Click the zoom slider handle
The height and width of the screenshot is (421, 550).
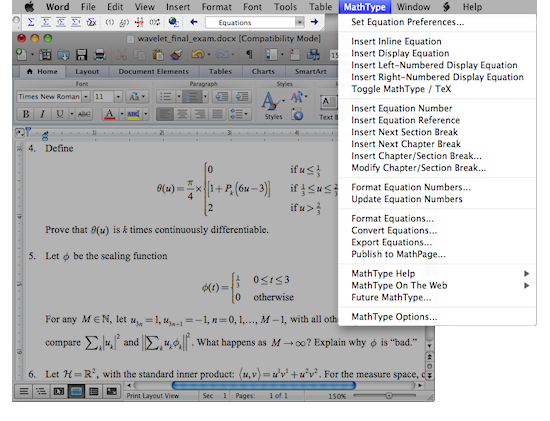click(x=389, y=396)
